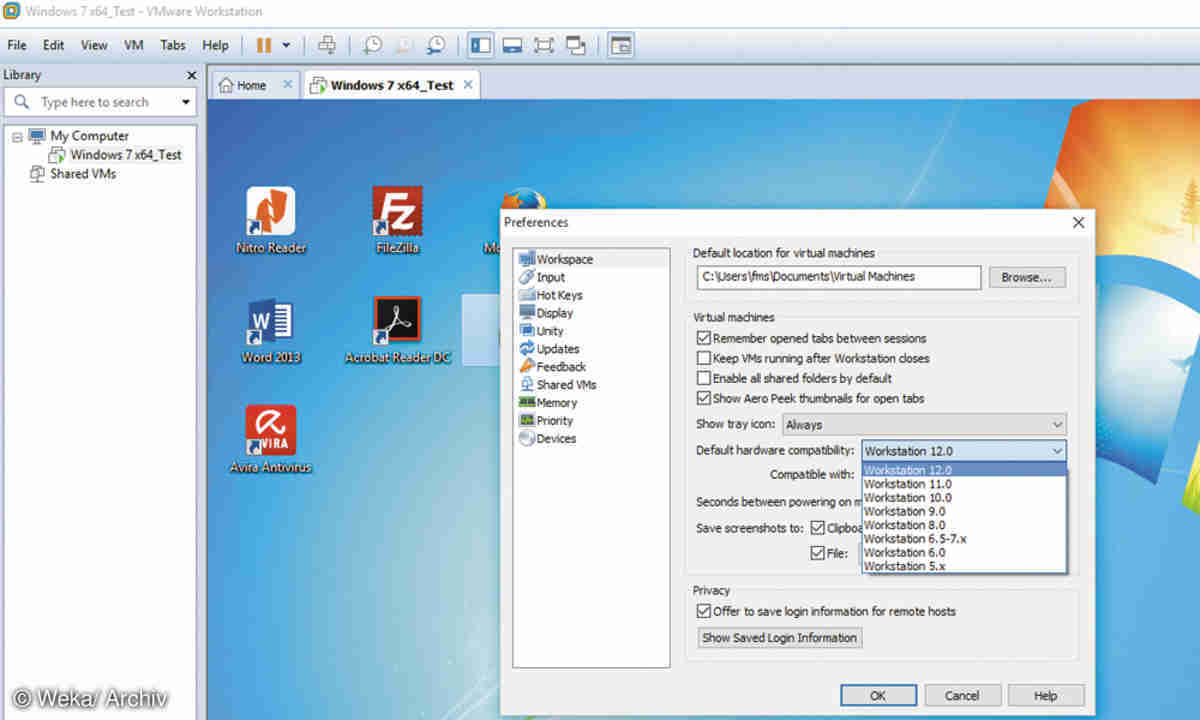Select Updates in Preferences list
The height and width of the screenshot is (720, 1200).
[x=557, y=349]
